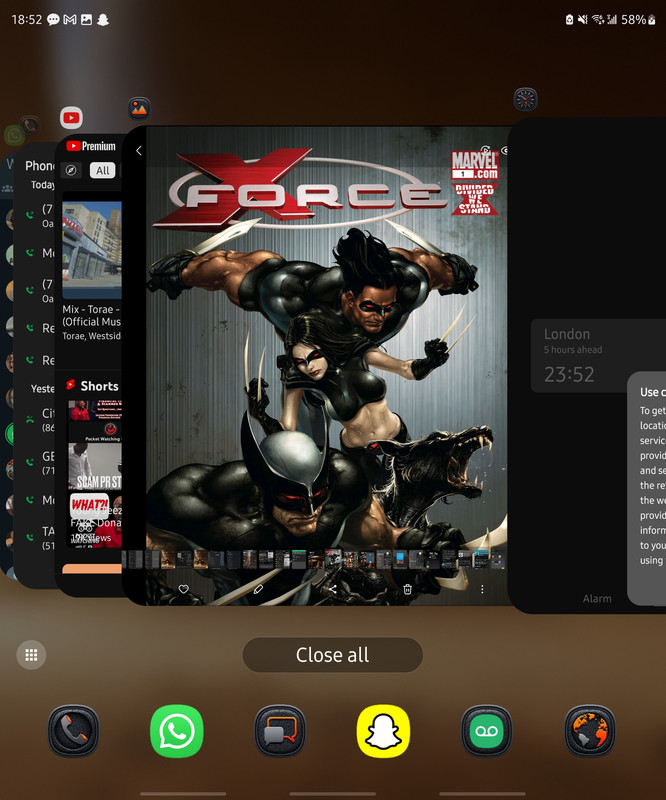Go back using the Gallery back arrow

(139, 151)
